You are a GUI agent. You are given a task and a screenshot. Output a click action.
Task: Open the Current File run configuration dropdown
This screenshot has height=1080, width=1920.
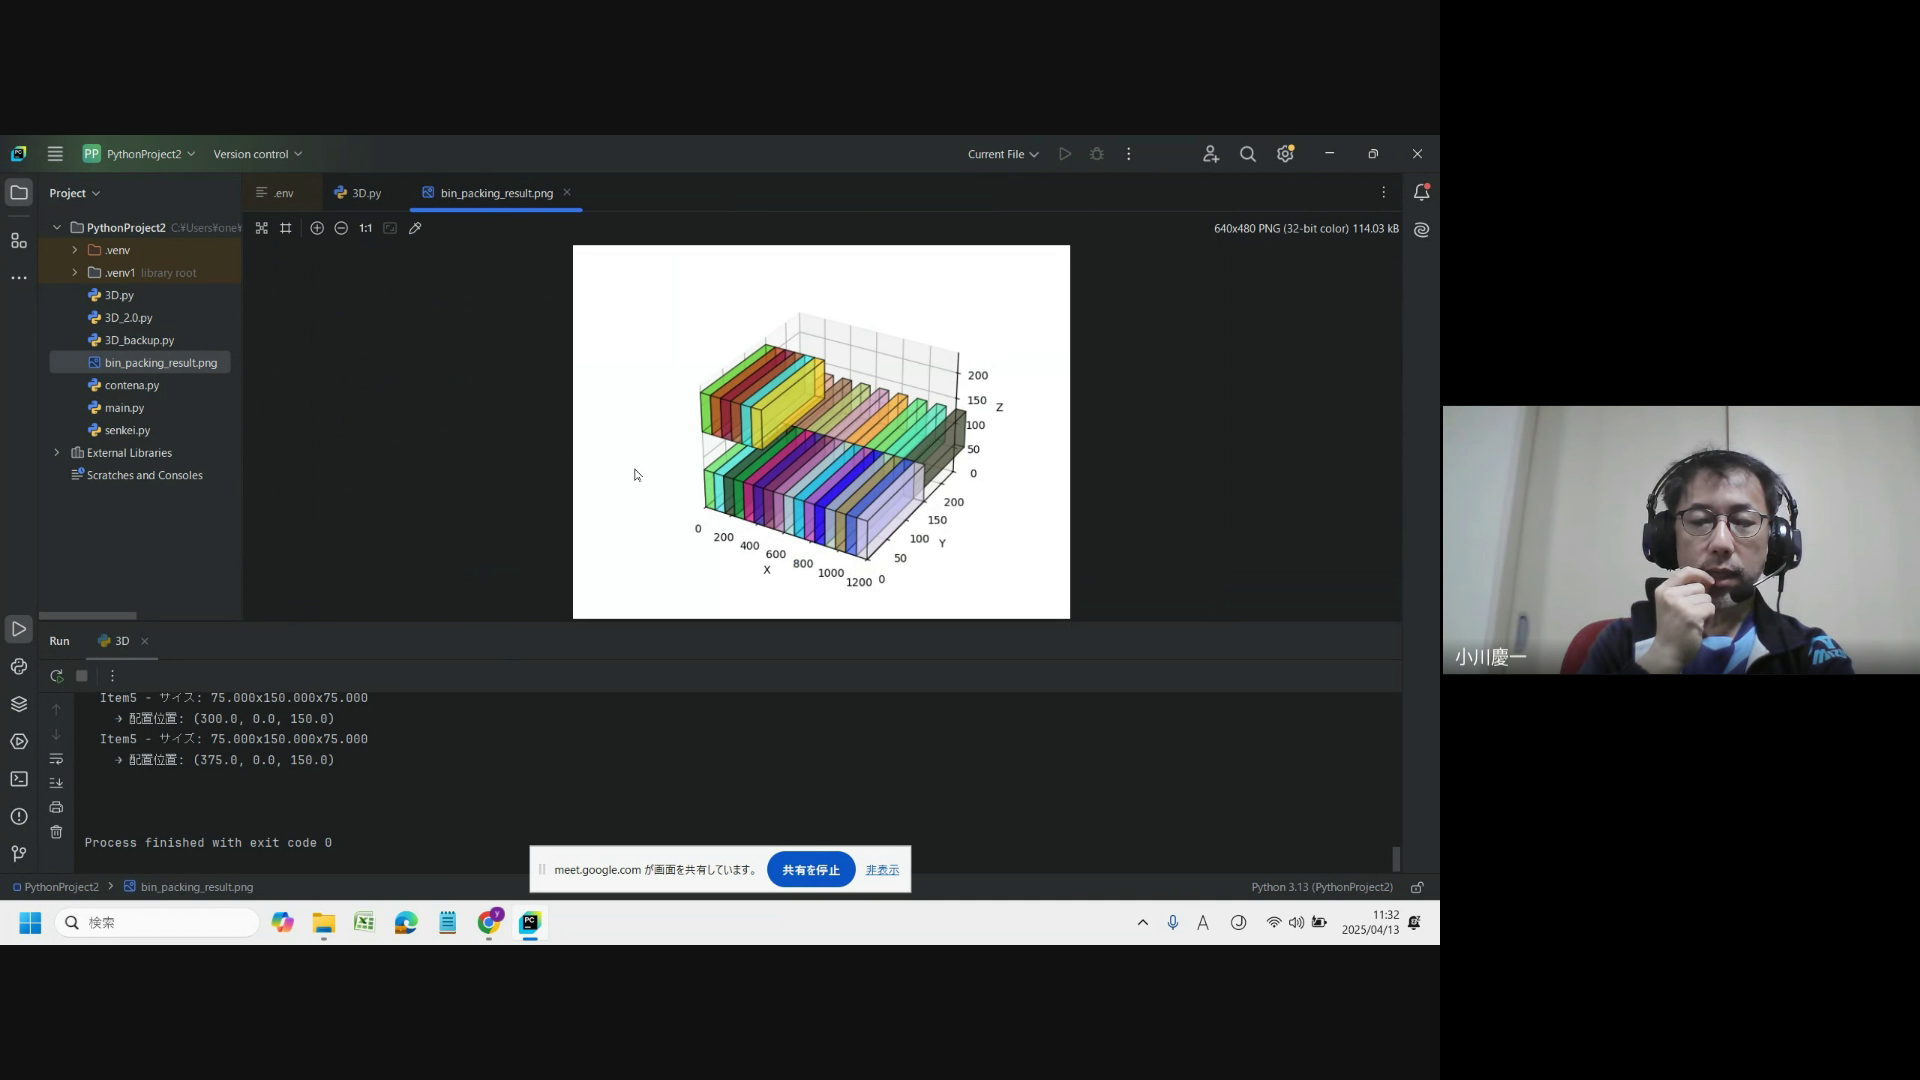(1003, 154)
